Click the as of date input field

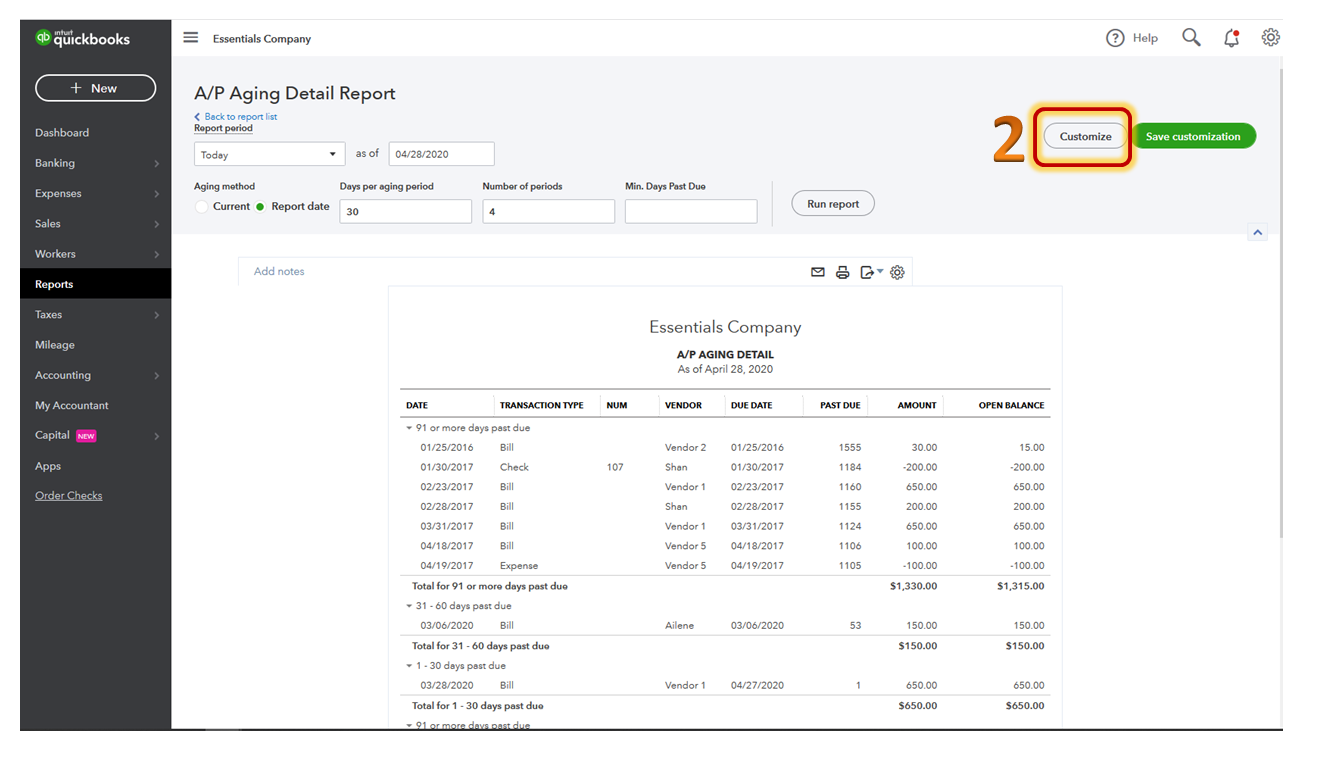click(440, 153)
